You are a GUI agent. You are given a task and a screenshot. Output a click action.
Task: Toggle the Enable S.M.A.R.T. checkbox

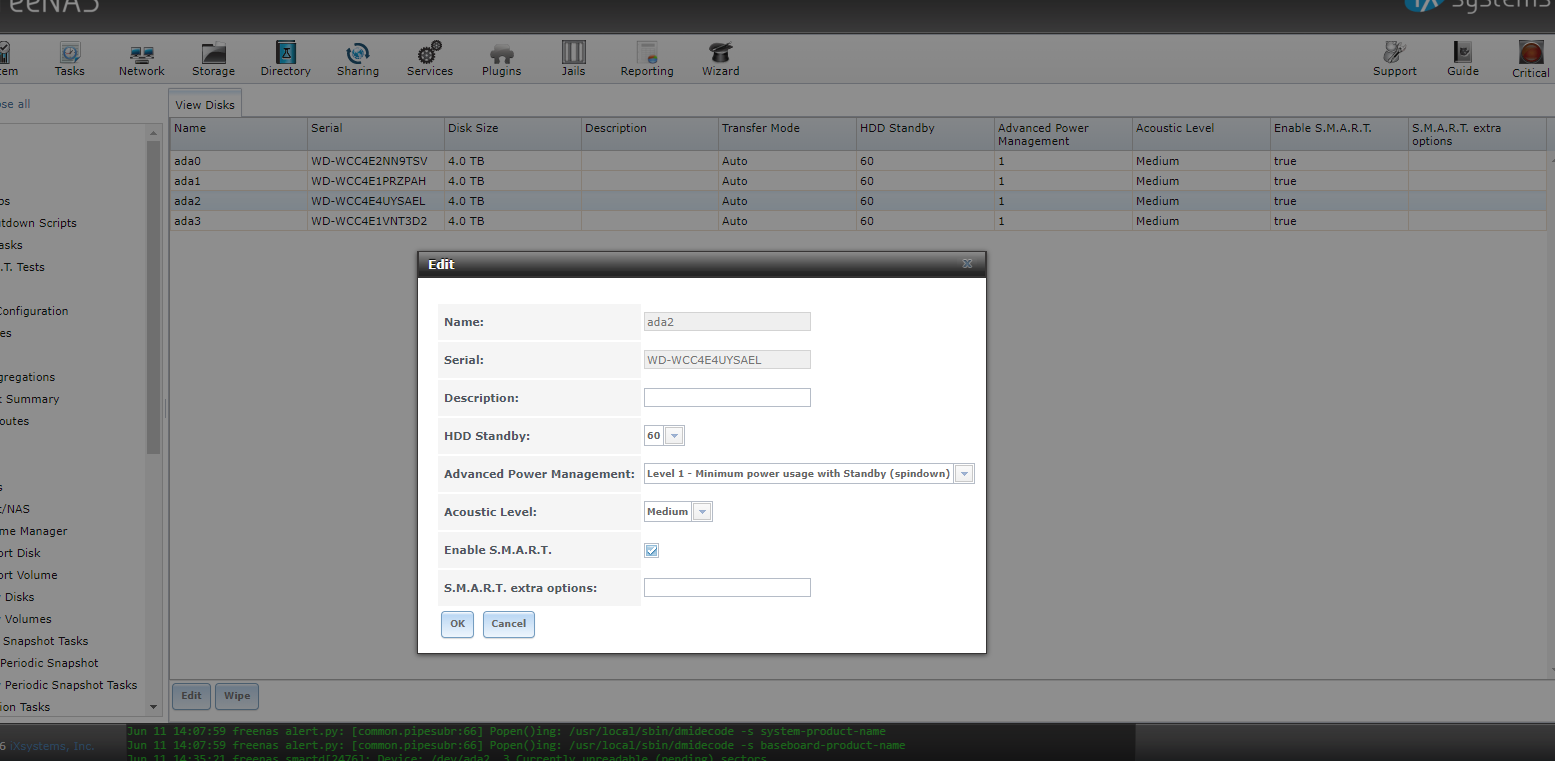tap(651, 550)
